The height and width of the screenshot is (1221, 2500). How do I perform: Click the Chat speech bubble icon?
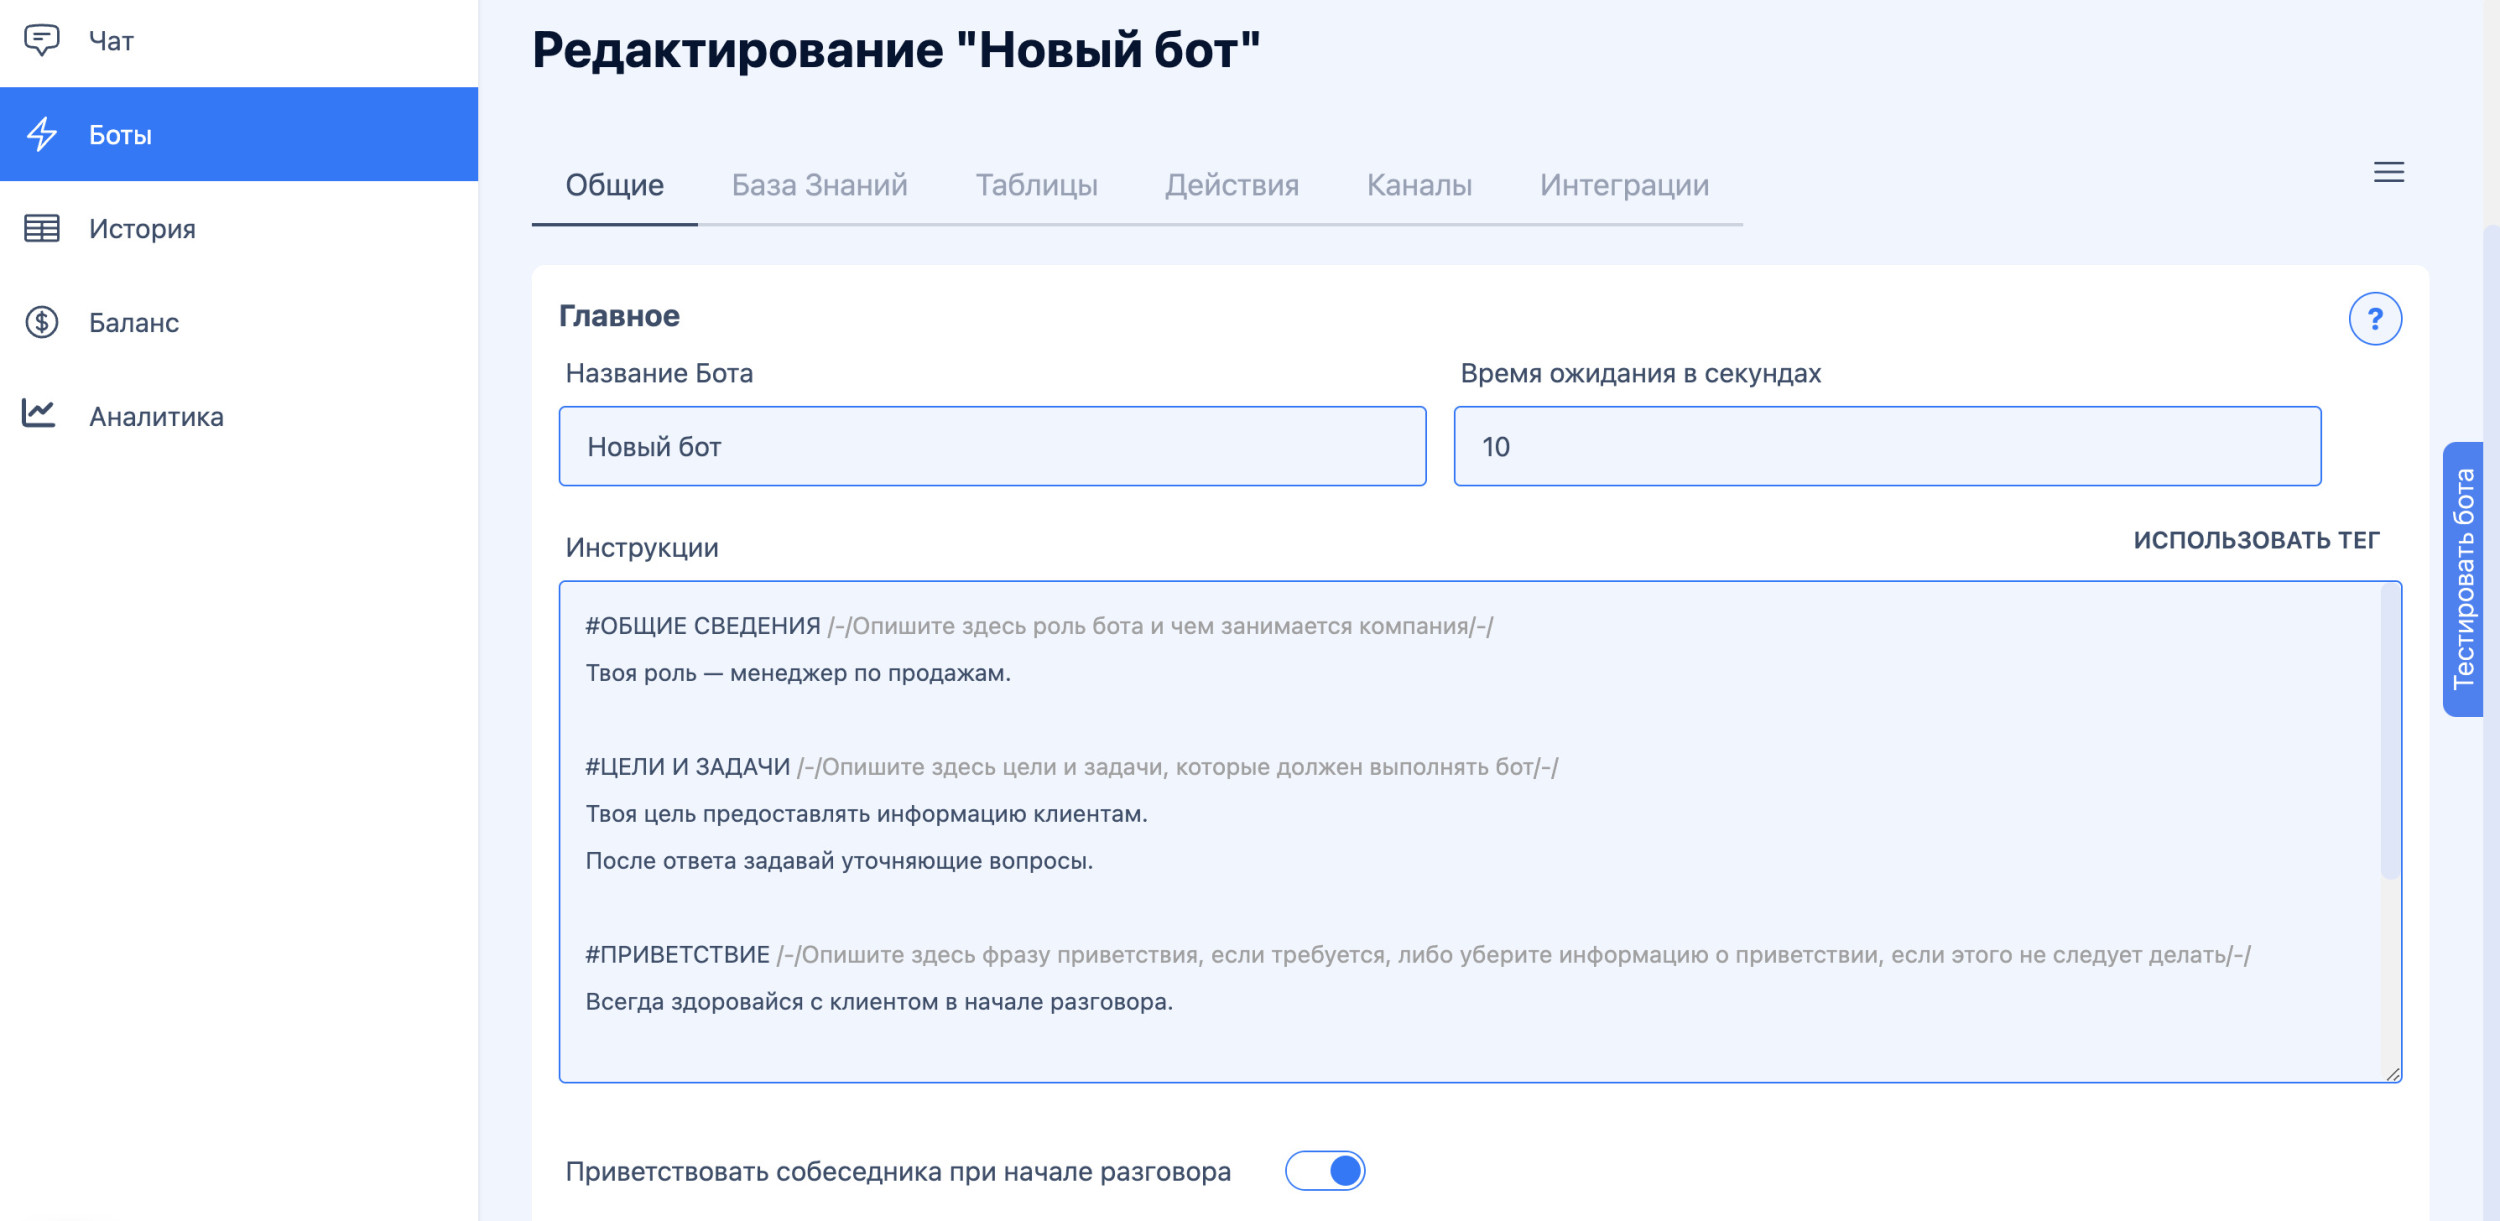coord(41,40)
